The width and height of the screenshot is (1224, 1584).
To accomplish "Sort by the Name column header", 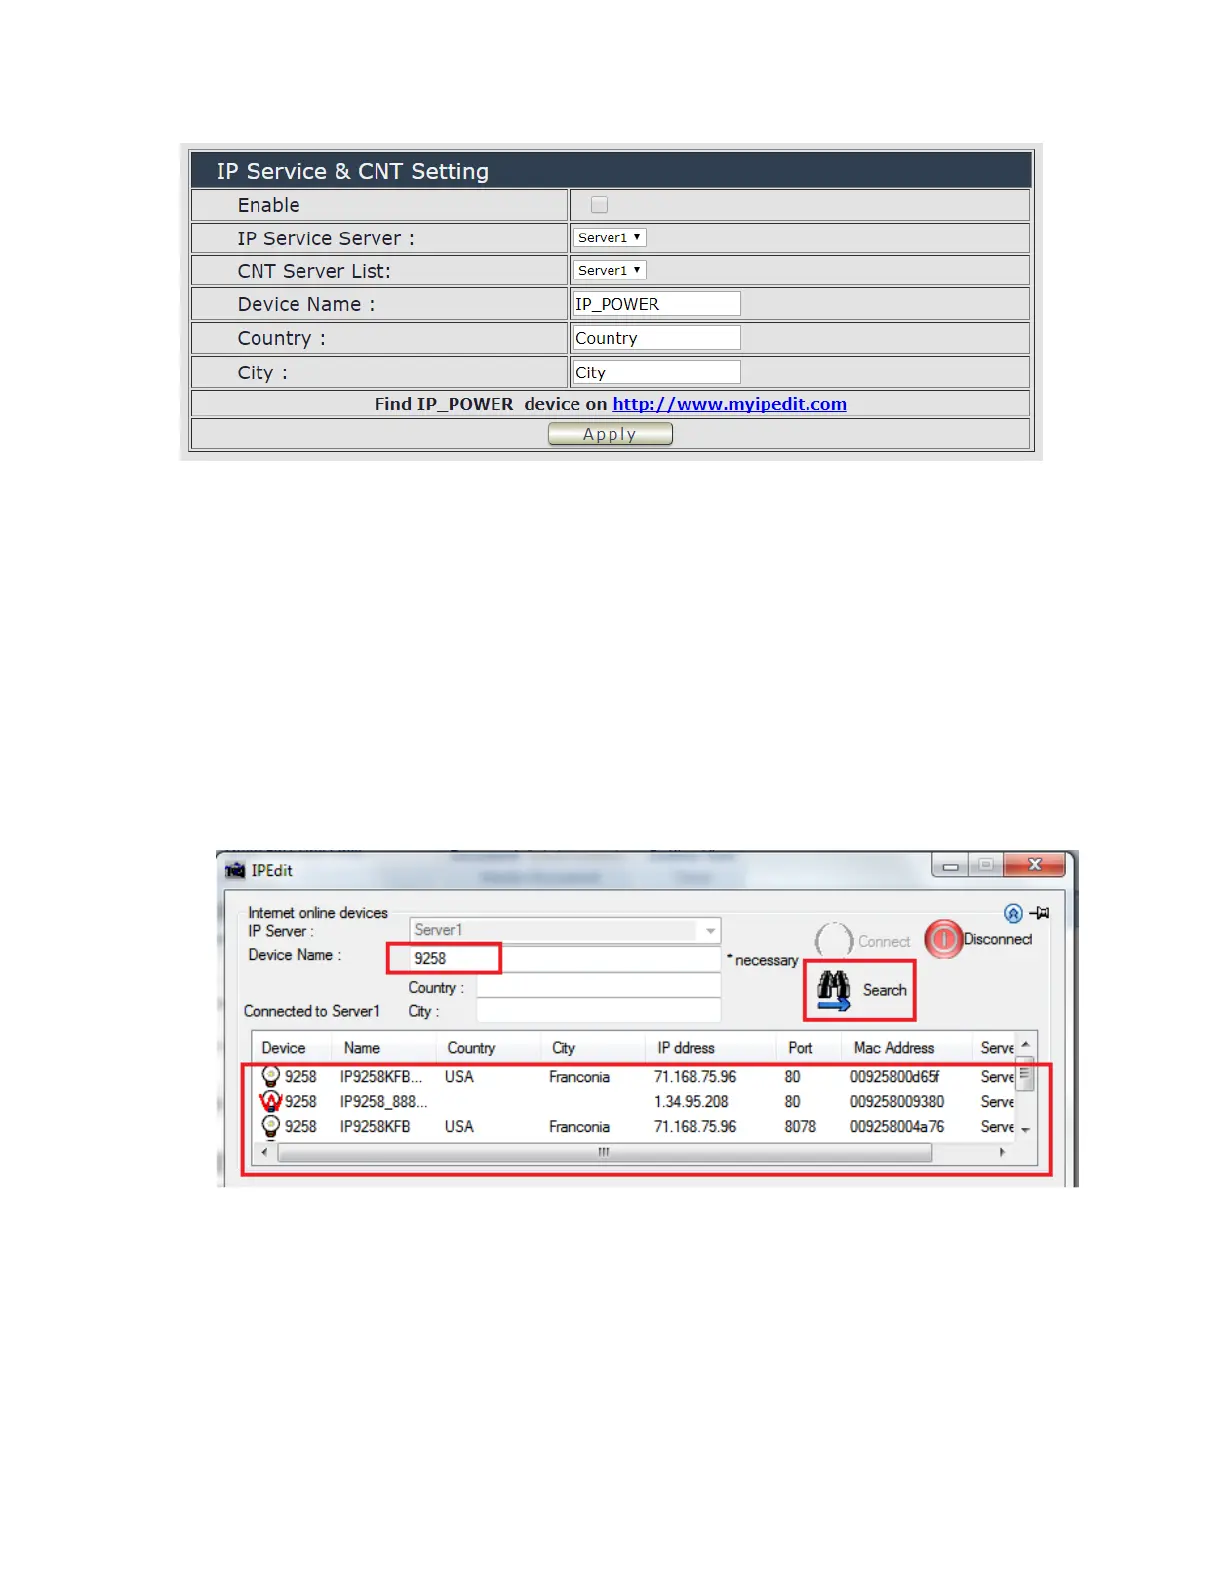I will (362, 1048).
